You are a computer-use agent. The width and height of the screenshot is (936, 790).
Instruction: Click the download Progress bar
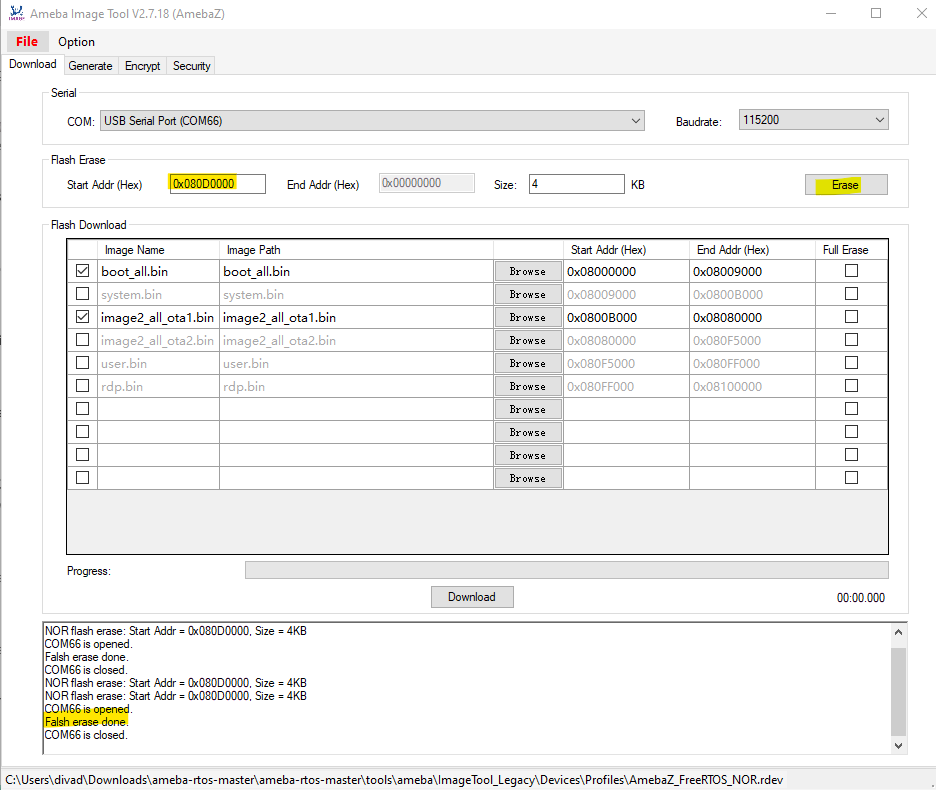click(x=566, y=570)
